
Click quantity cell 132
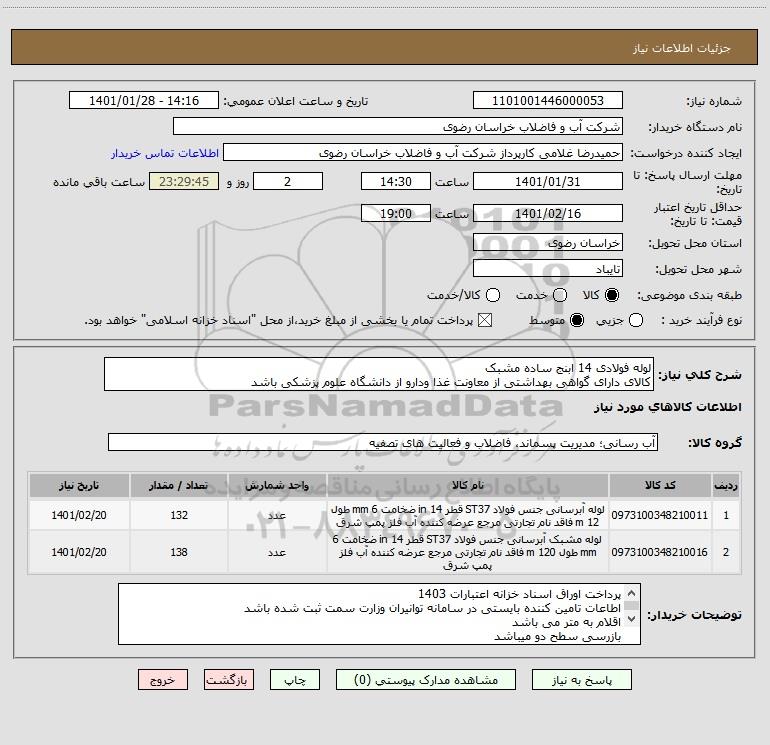pyautogui.click(x=179, y=515)
